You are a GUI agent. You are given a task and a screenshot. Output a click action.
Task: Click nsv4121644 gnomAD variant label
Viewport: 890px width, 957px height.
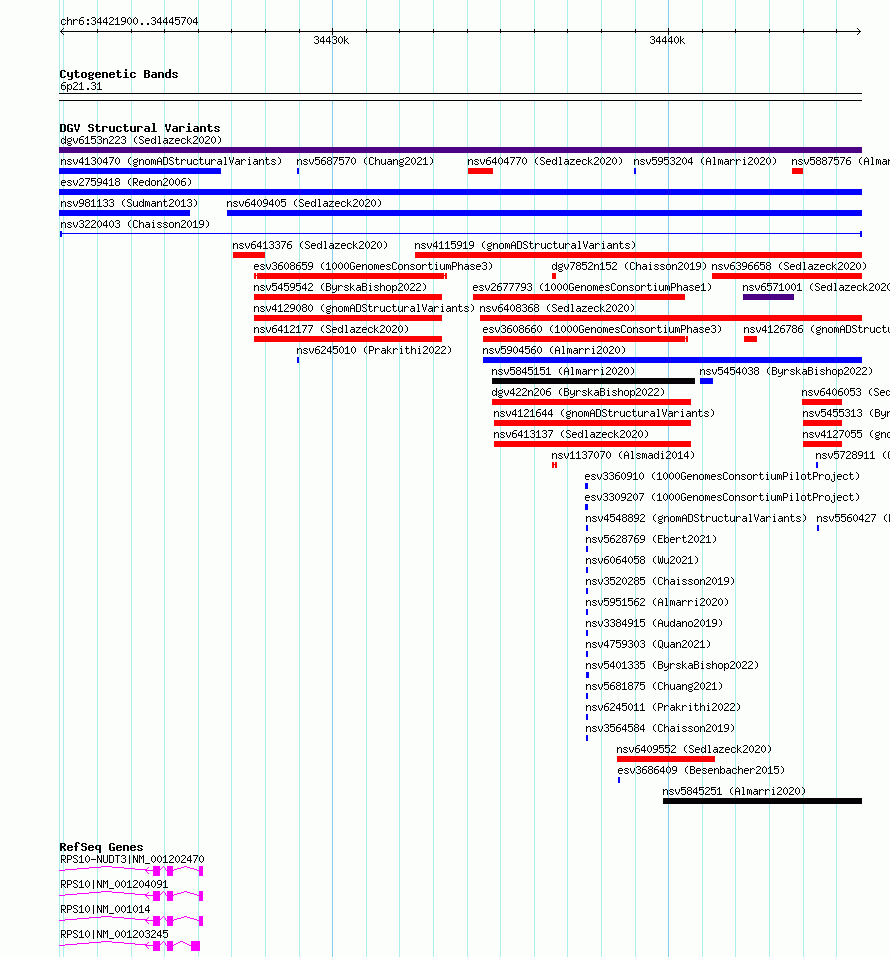(x=604, y=414)
